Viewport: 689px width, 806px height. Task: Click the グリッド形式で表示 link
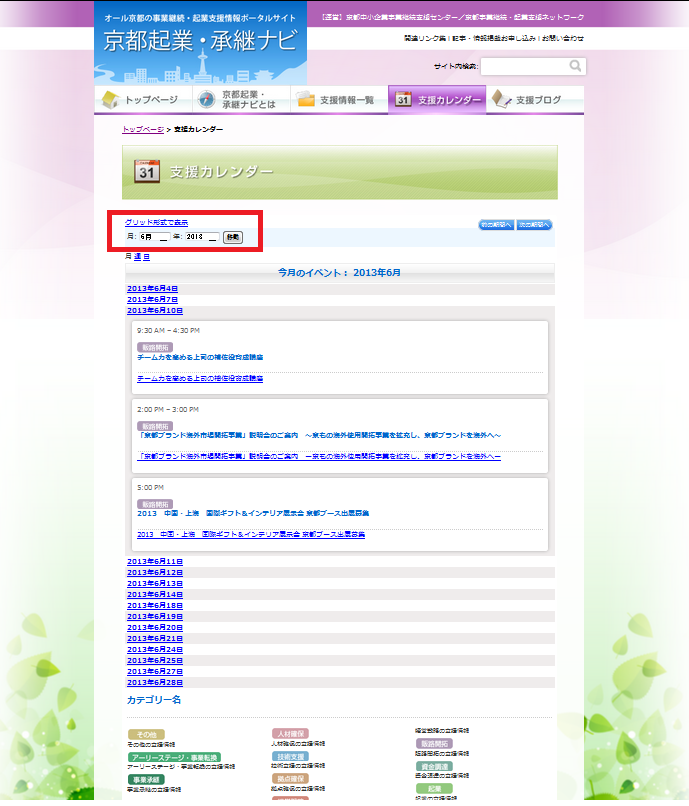(156, 222)
